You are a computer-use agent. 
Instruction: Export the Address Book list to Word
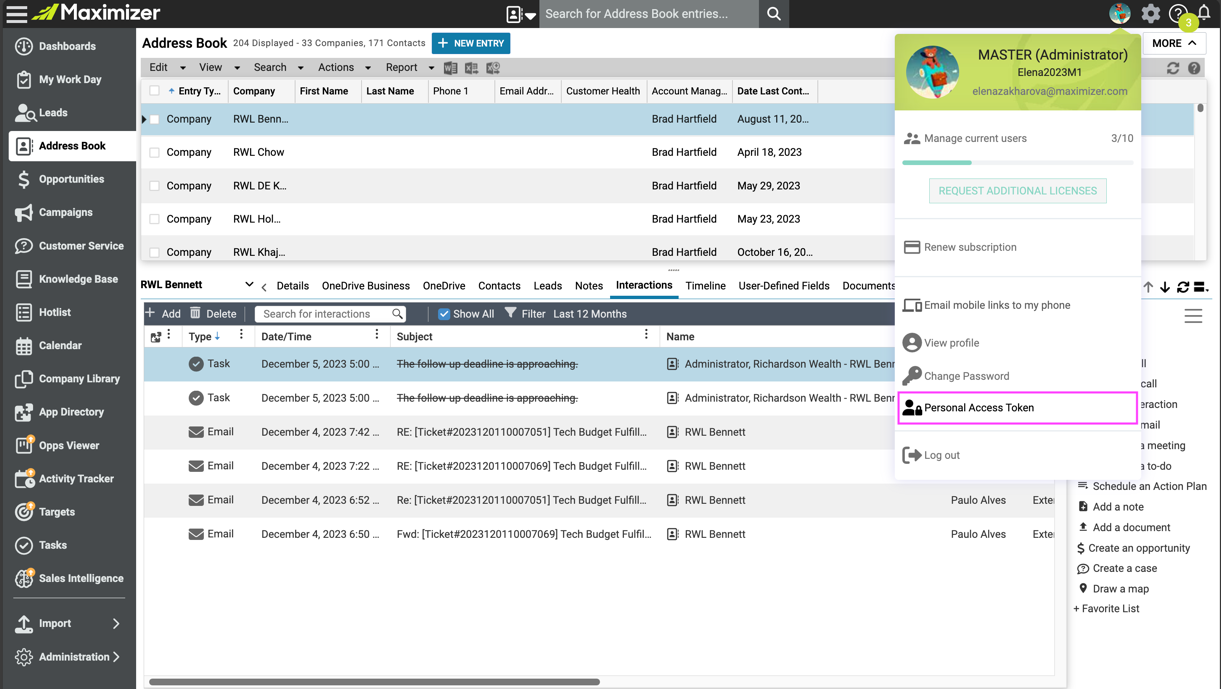451,68
